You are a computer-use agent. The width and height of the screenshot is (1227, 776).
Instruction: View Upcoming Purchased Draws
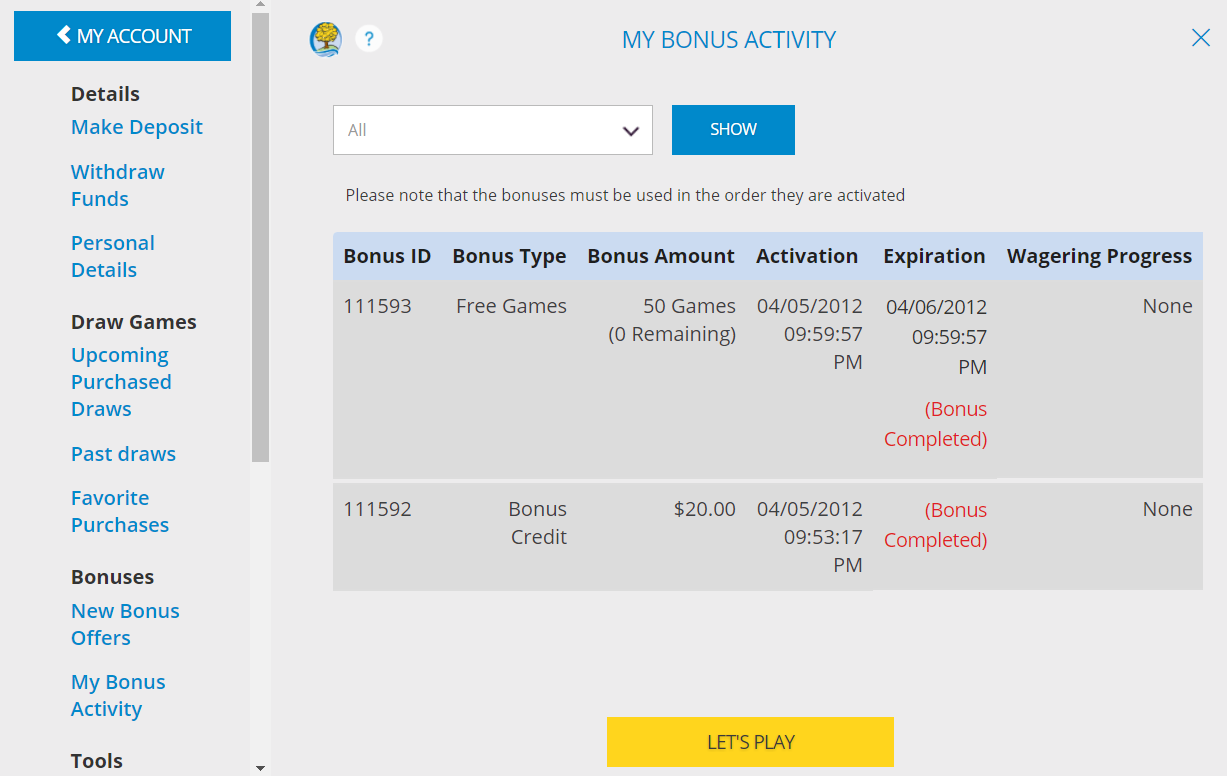pos(120,381)
